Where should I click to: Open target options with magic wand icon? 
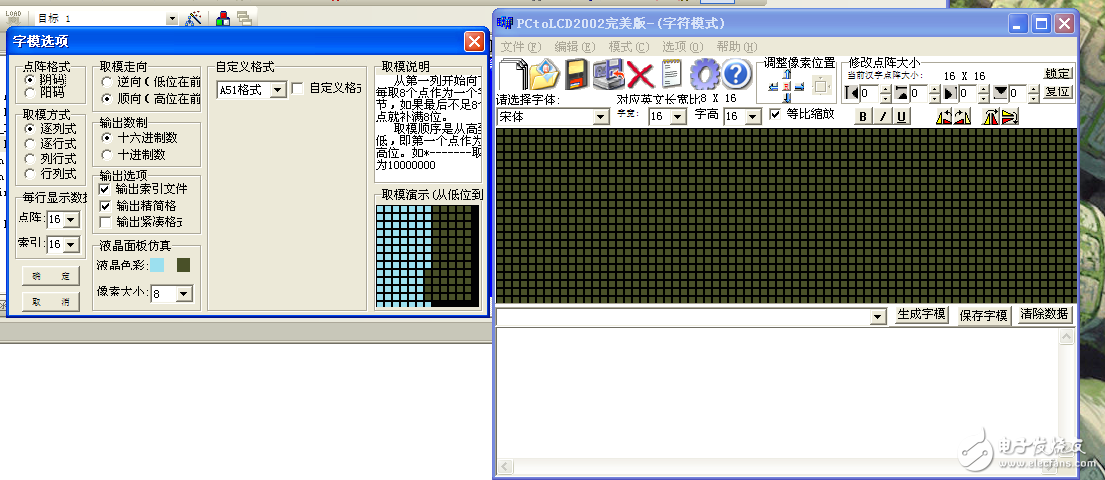pos(193,18)
